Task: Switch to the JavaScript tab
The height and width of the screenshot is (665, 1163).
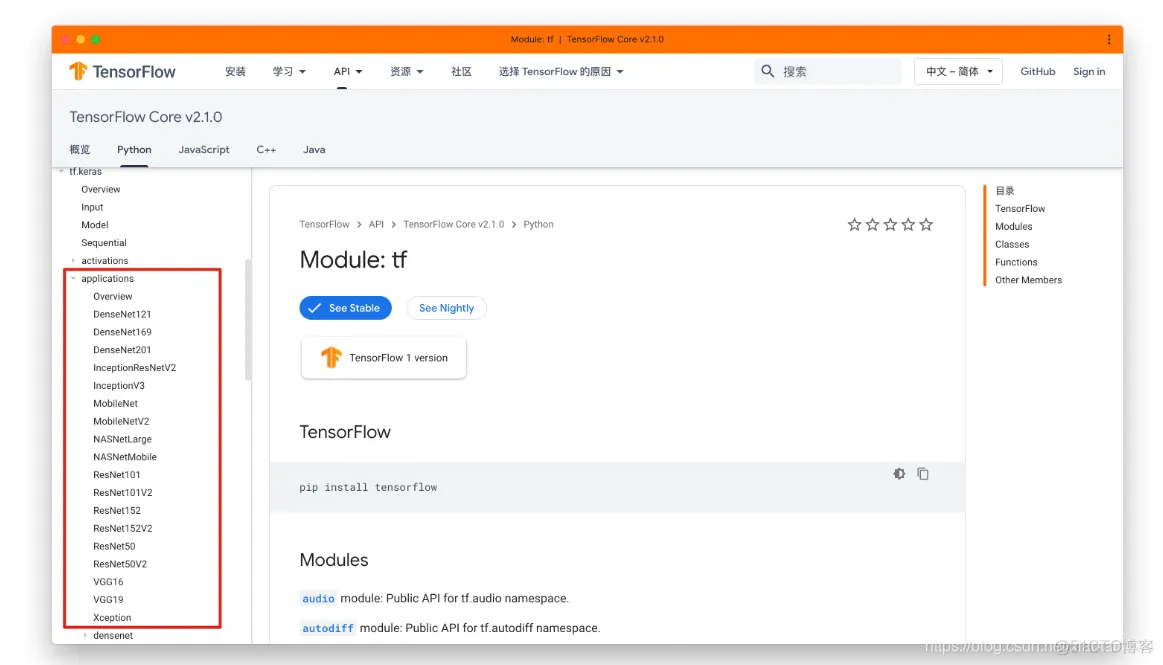Action: (204, 150)
